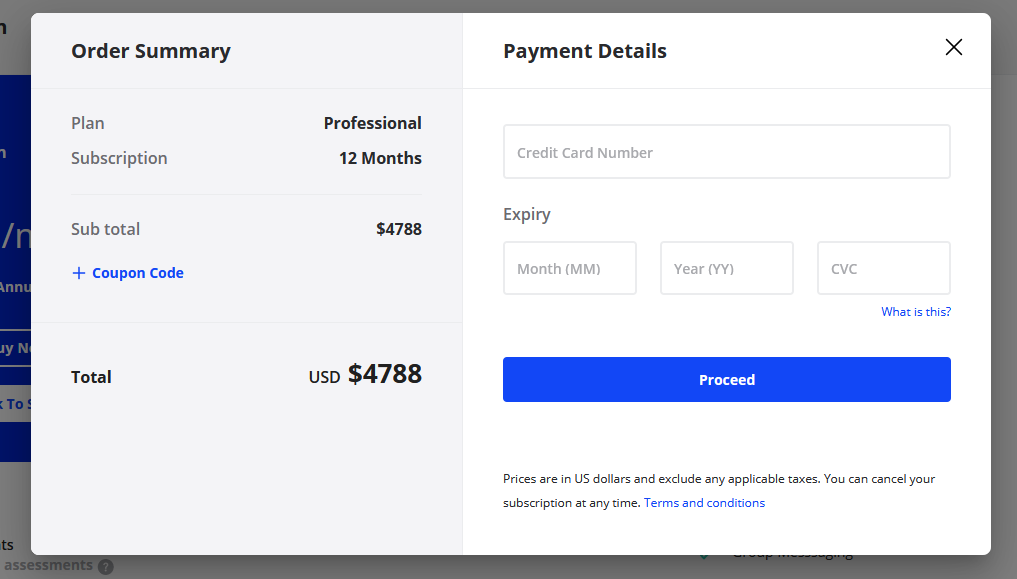Open the Terms and conditions link

(x=704, y=503)
